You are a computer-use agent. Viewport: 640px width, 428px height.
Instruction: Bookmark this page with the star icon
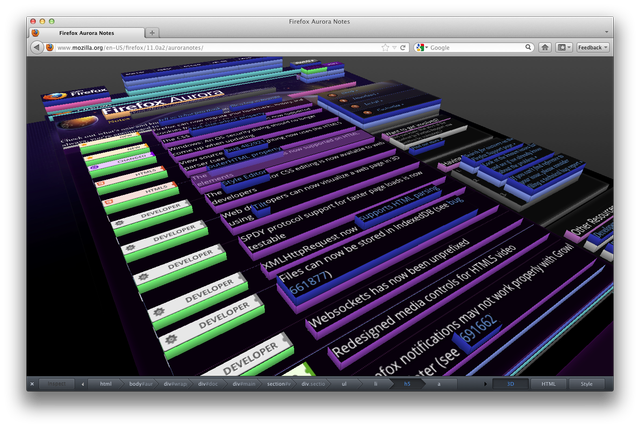point(385,47)
